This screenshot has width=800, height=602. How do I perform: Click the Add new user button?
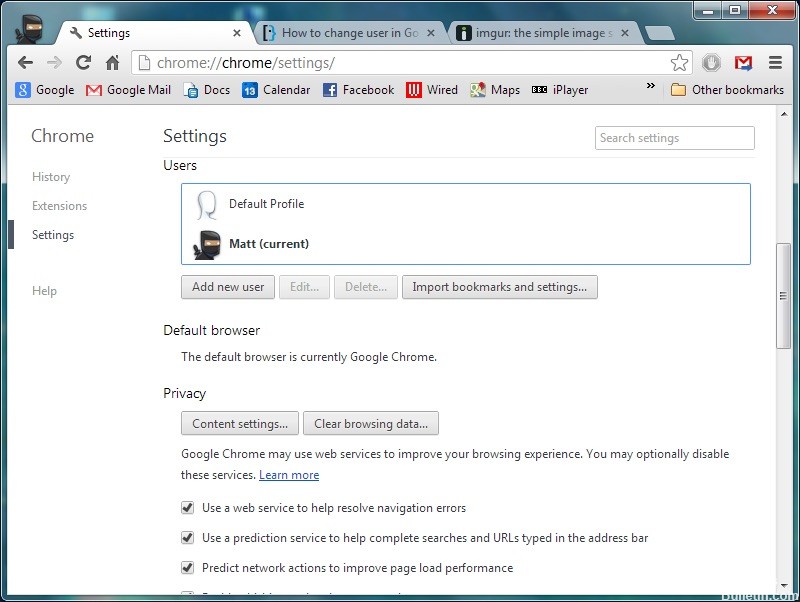pyautogui.click(x=228, y=287)
